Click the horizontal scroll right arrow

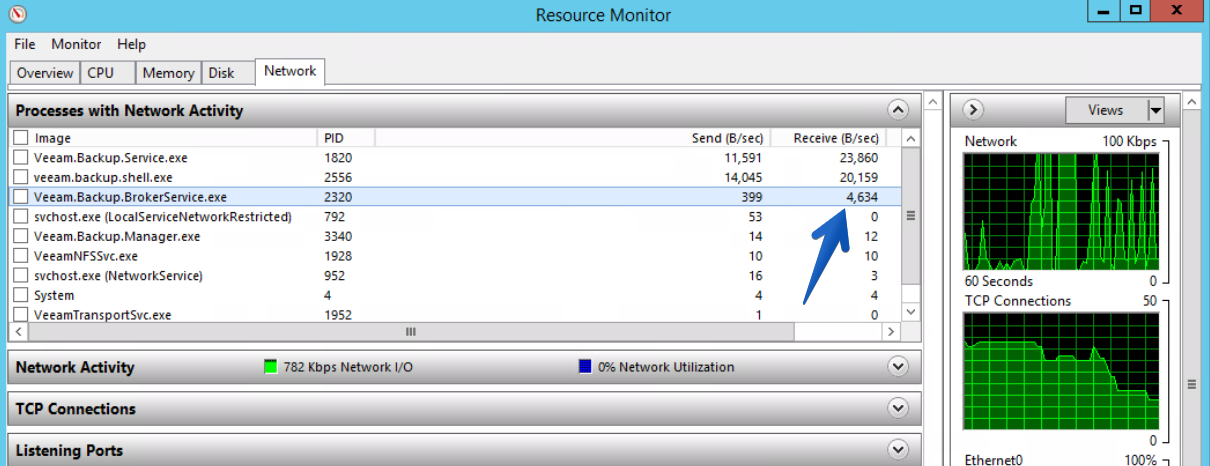(x=894, y=331)
